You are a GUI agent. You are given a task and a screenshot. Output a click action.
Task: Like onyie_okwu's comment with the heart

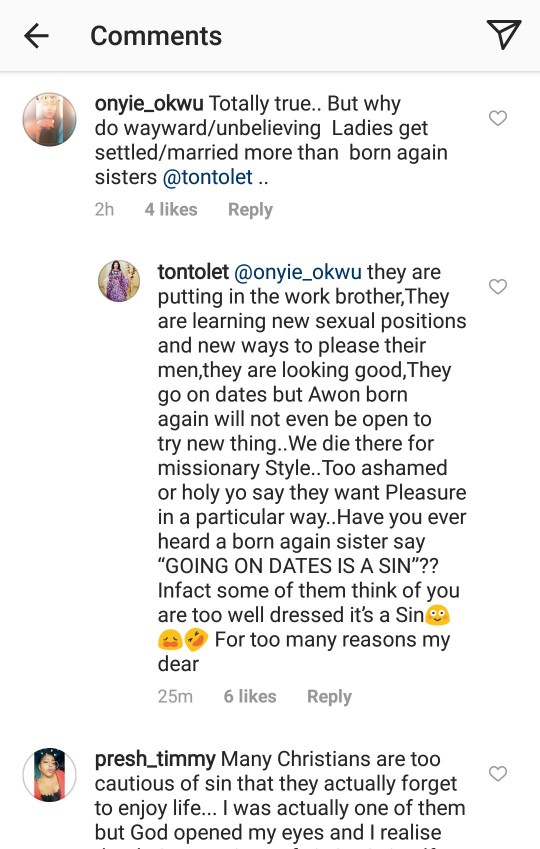tap(498, 117)
